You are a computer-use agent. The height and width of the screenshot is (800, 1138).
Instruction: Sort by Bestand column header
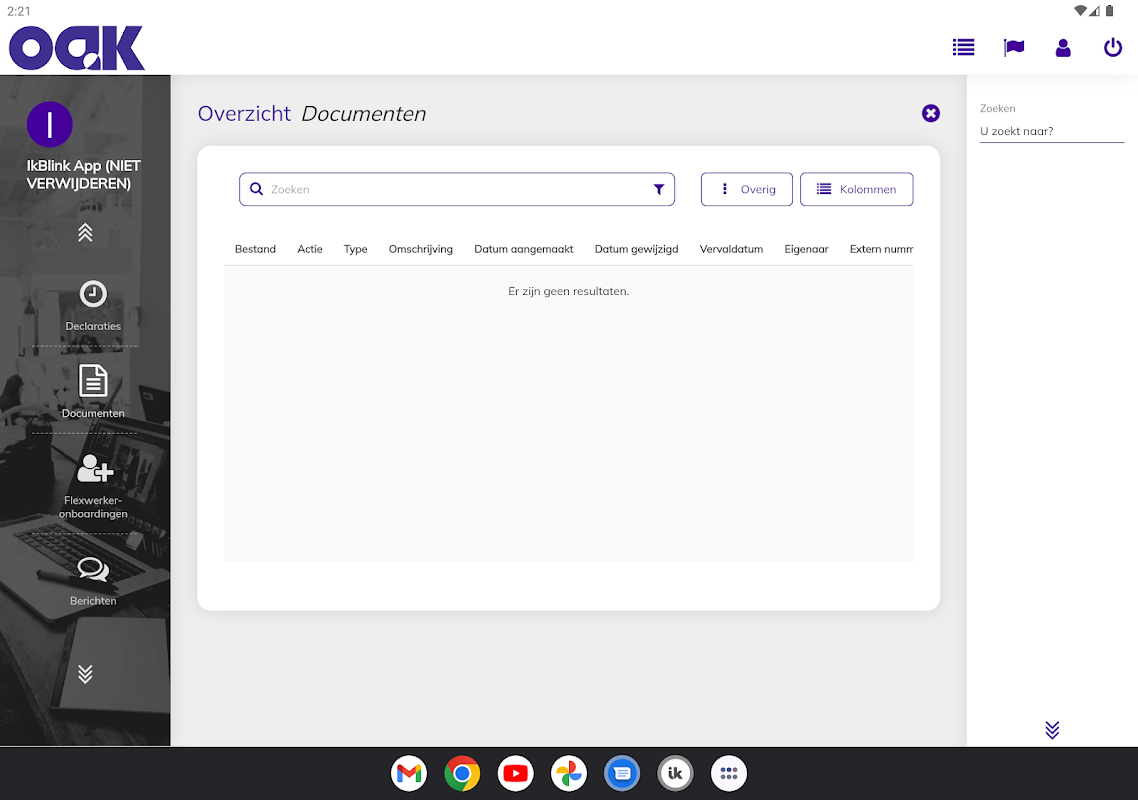(255, 249)
